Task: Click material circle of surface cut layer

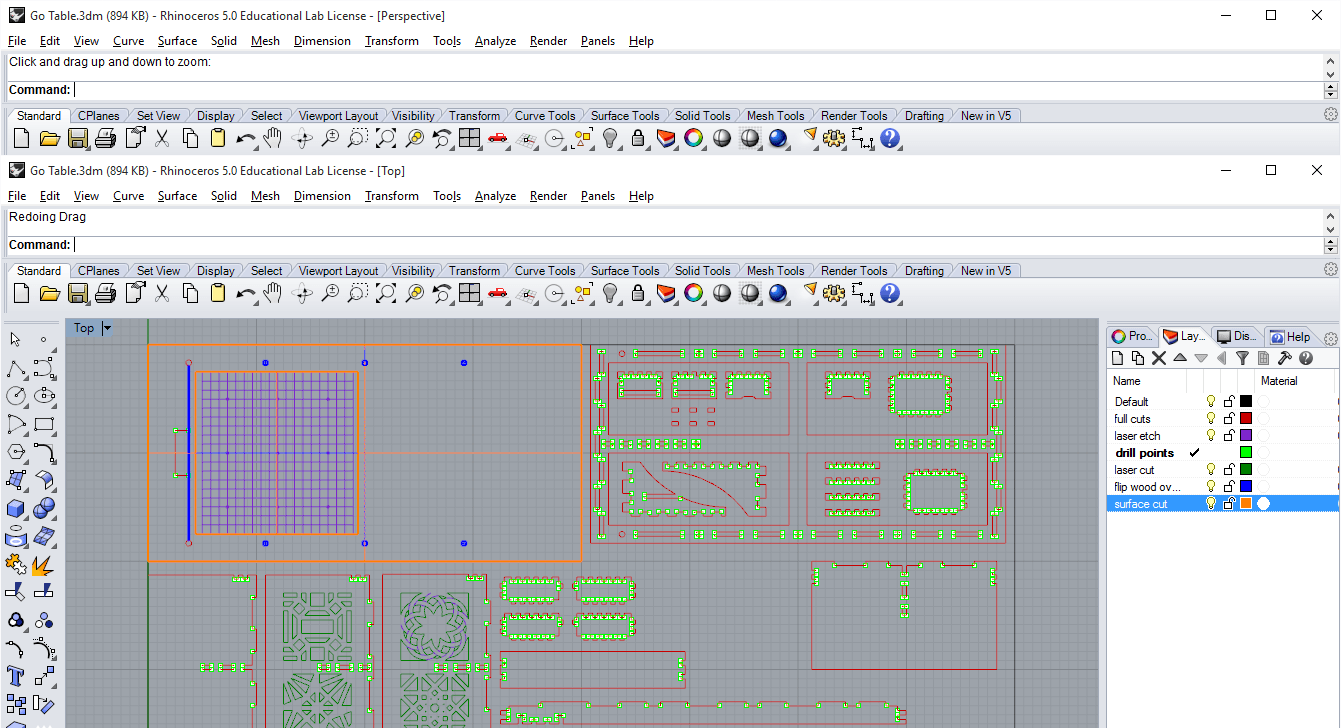Action: point(1264,504)
